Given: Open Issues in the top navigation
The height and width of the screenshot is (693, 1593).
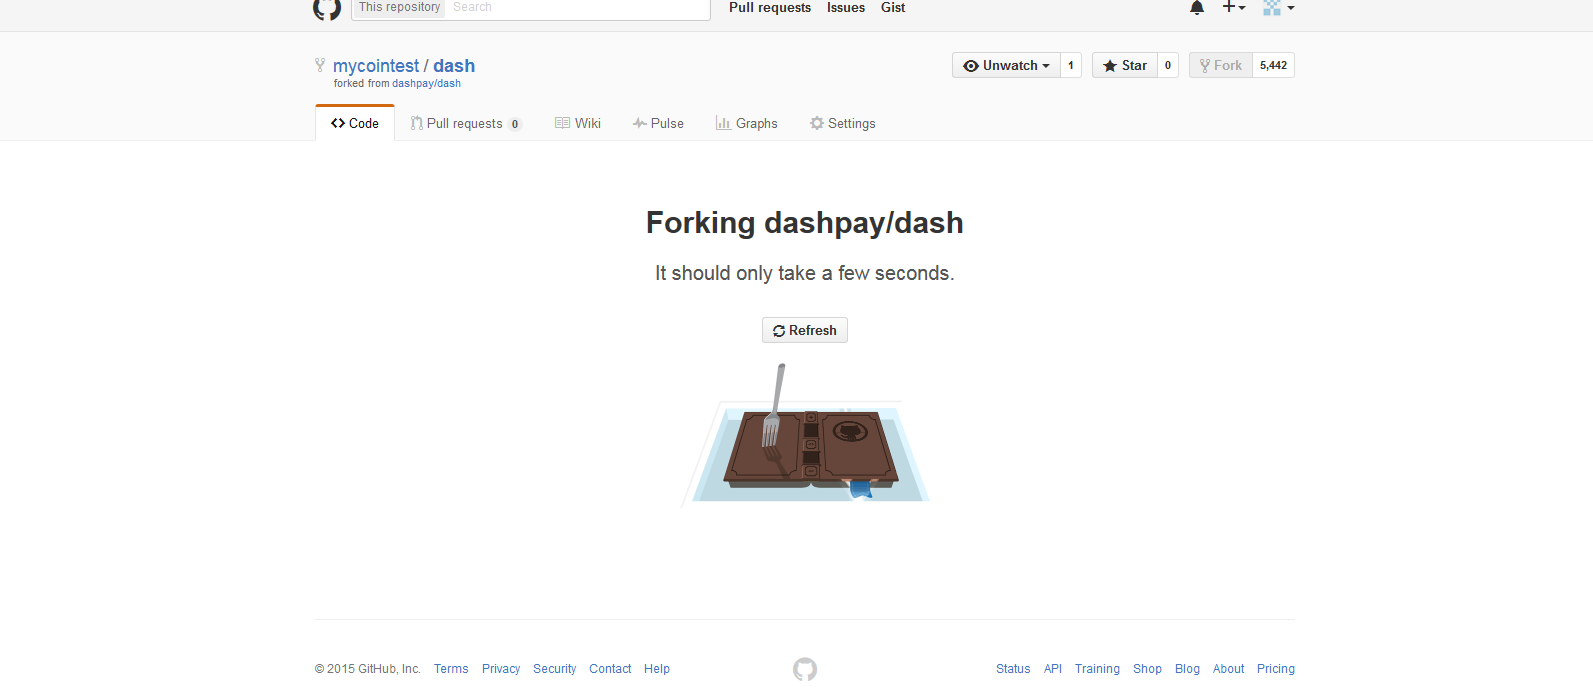Looking at the screenshot, I should (846, 8).
